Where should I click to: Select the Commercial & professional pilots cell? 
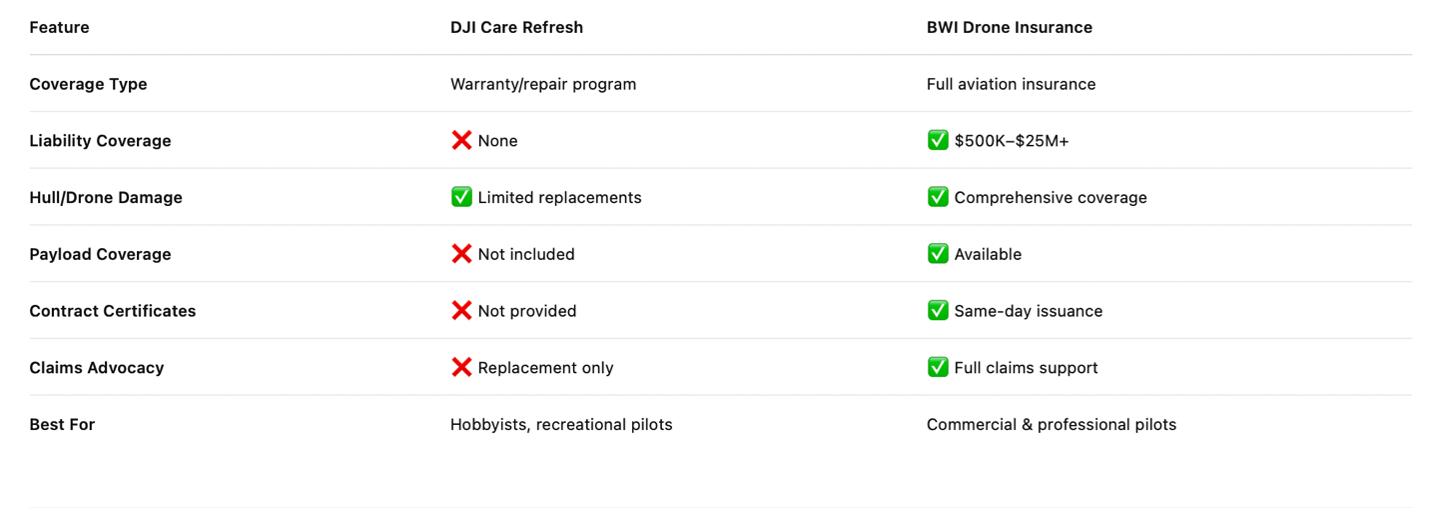coord(1051,425)
